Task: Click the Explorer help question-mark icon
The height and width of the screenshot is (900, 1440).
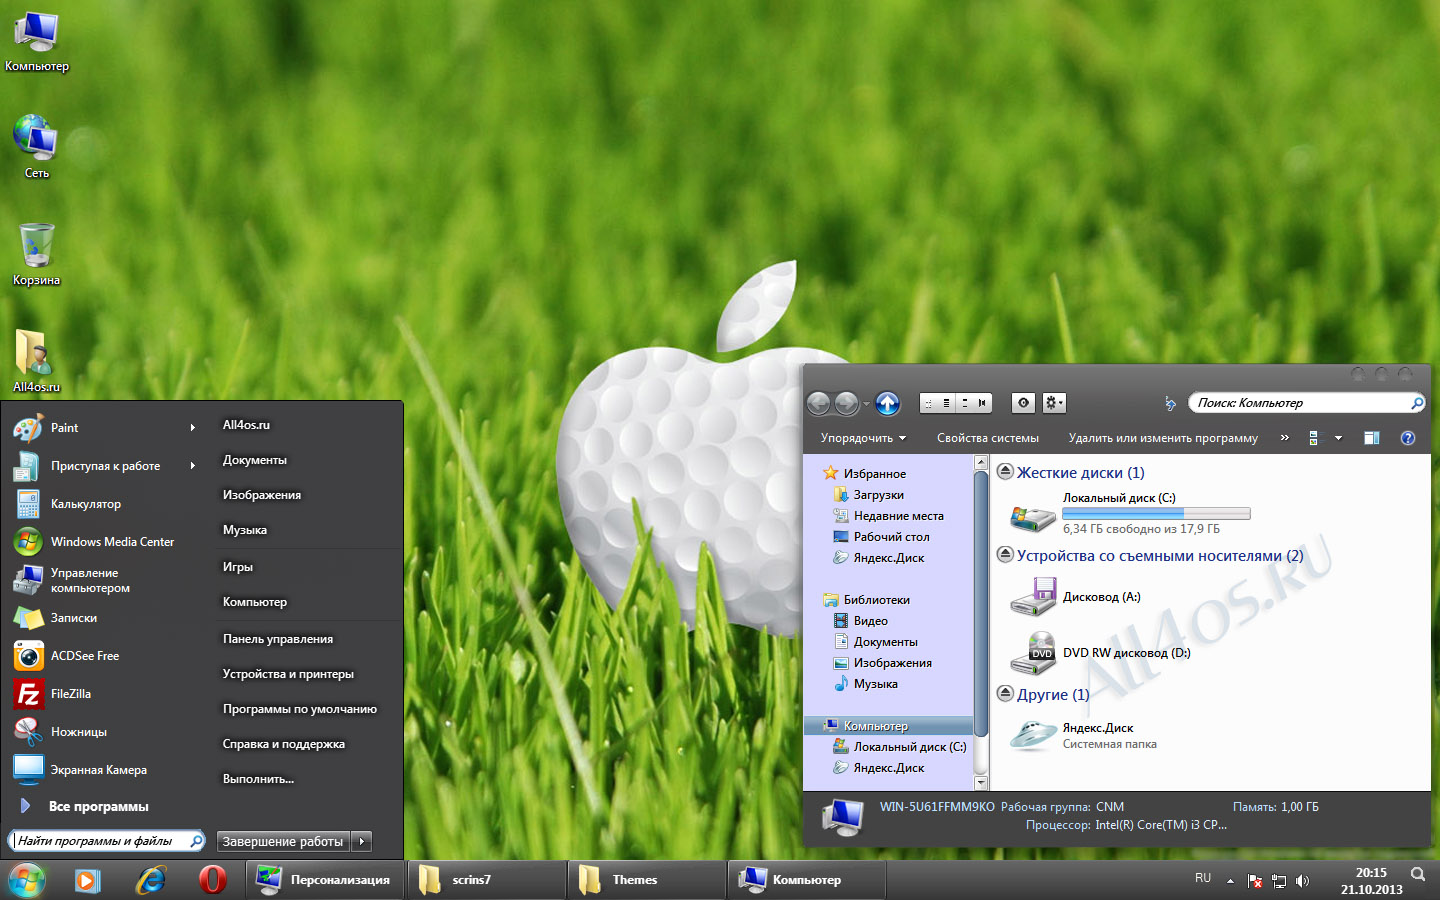Action: click(1408, 438)
